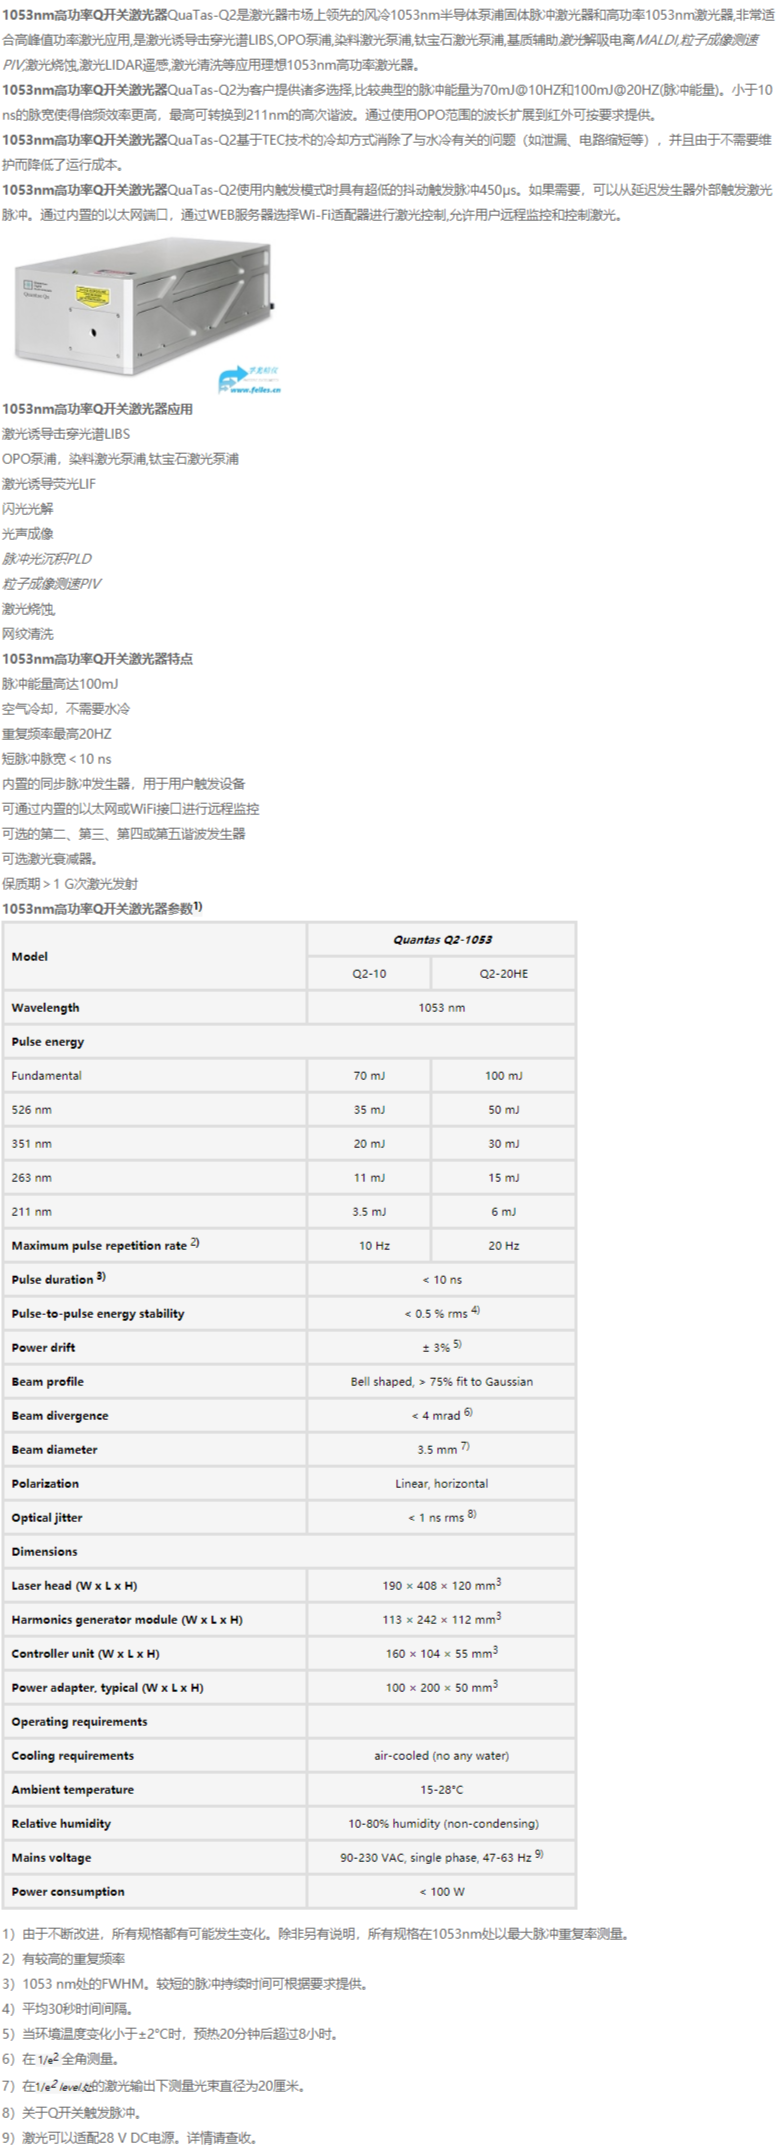
Task: Select the '10 Hz' cell
Action: pos(369,1245)
